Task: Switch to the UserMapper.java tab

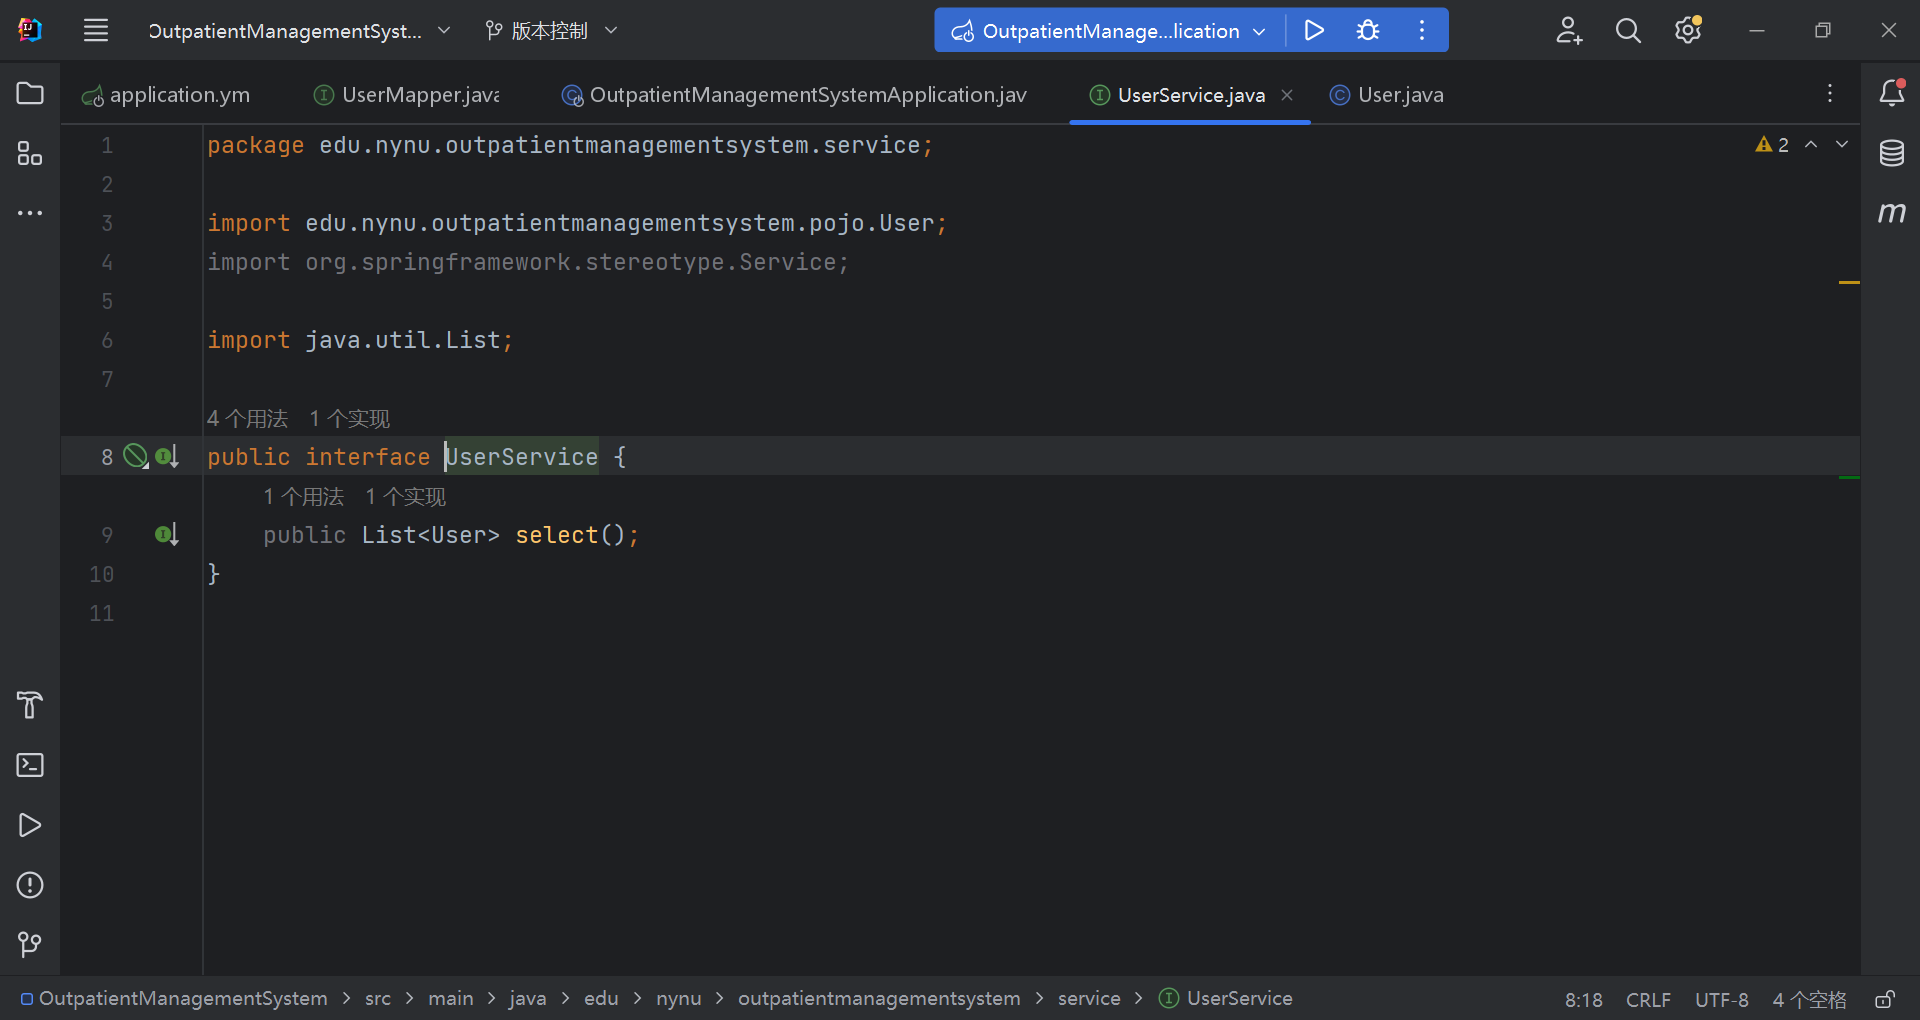Action: [408, 95]
